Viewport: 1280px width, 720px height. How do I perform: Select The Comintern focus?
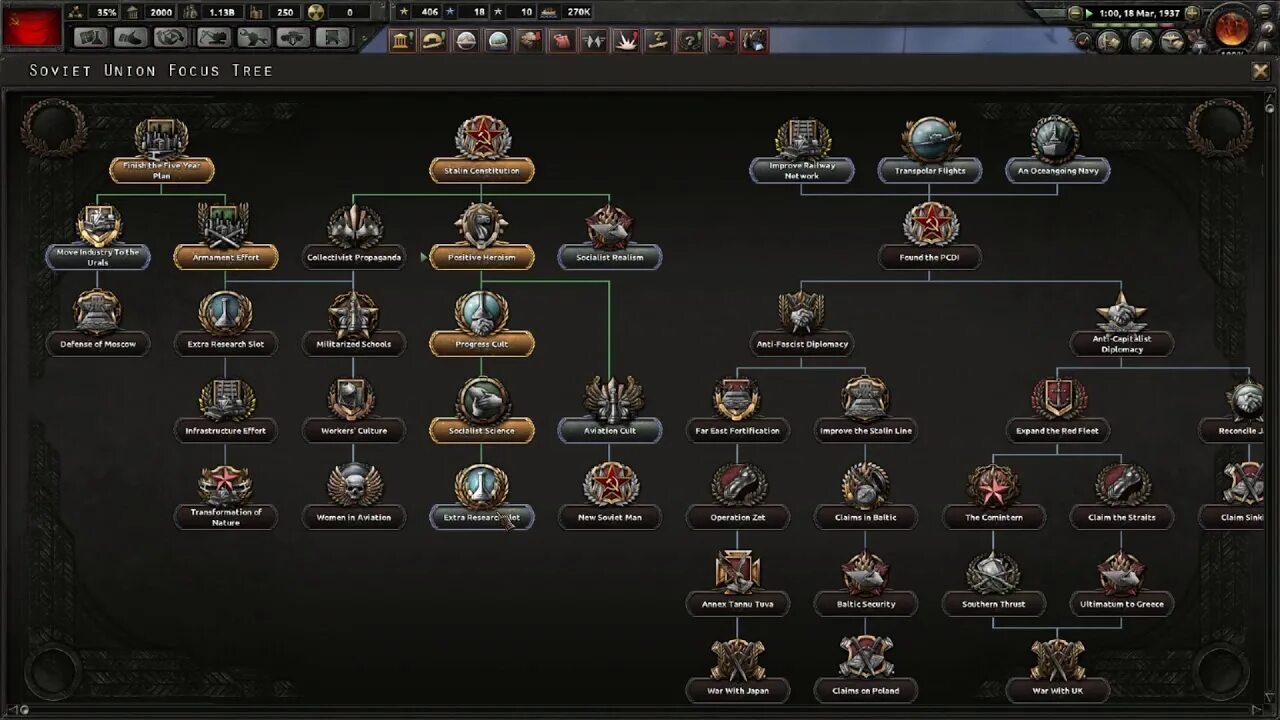tap(994, 498)
